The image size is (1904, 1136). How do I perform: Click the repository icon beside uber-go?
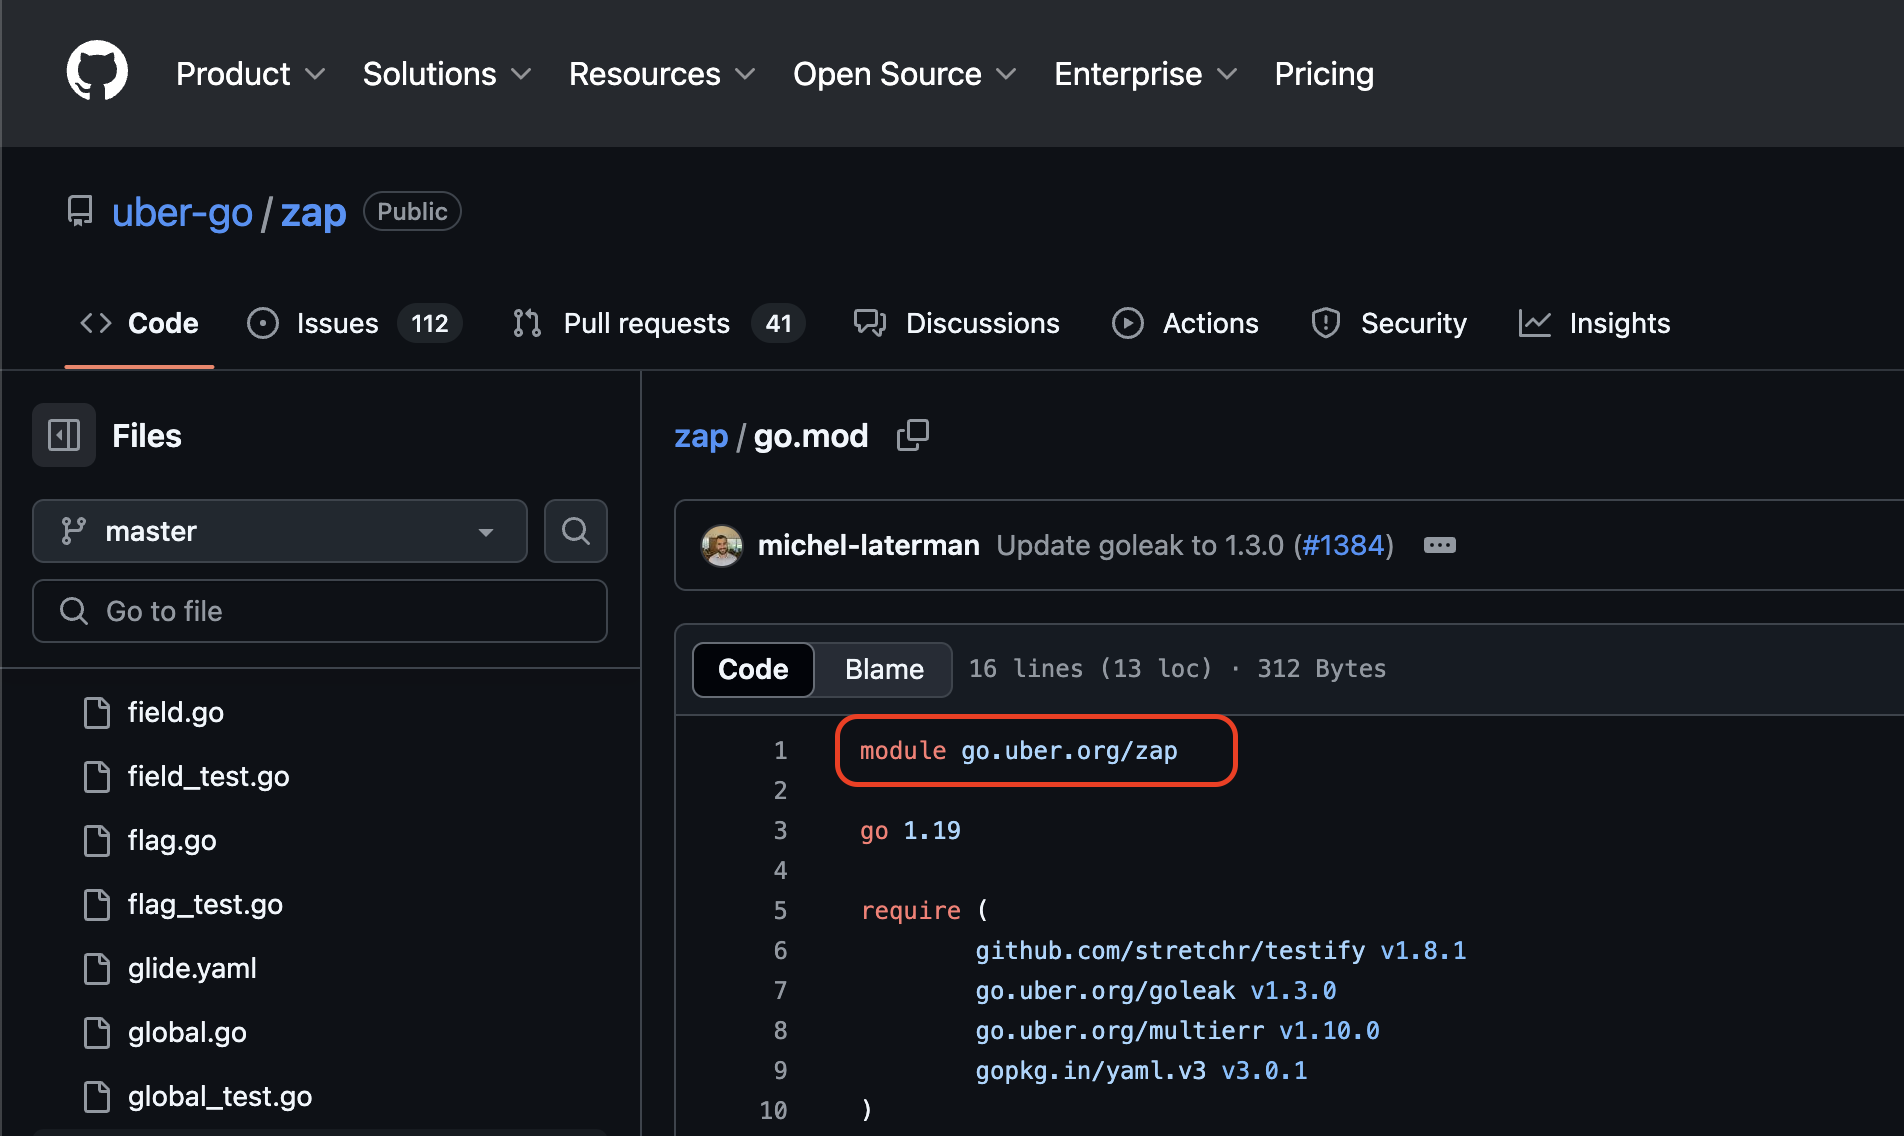click(80, 211)
